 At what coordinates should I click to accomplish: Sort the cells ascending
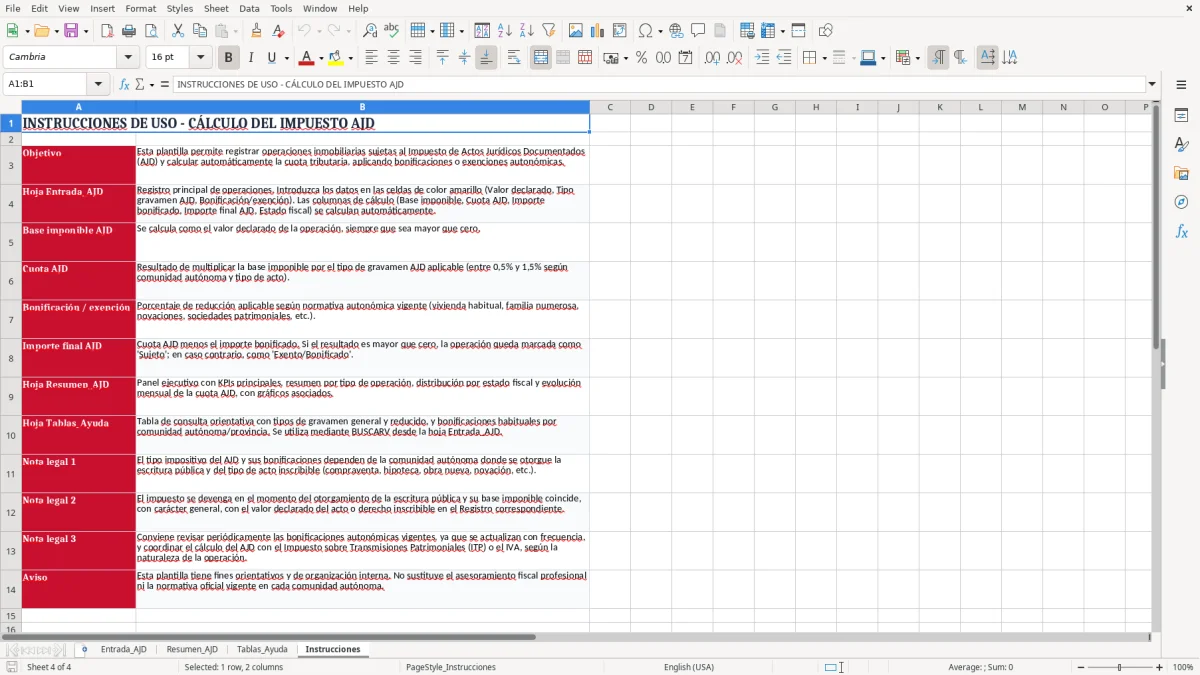click(x=505, y=31)
